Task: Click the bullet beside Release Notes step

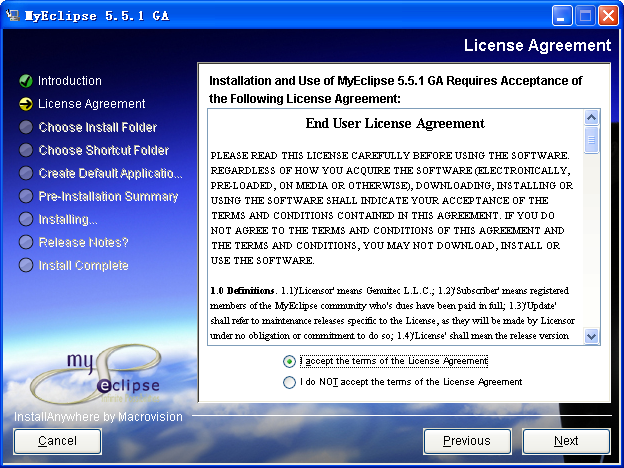Action: click(x=26, y=242)
